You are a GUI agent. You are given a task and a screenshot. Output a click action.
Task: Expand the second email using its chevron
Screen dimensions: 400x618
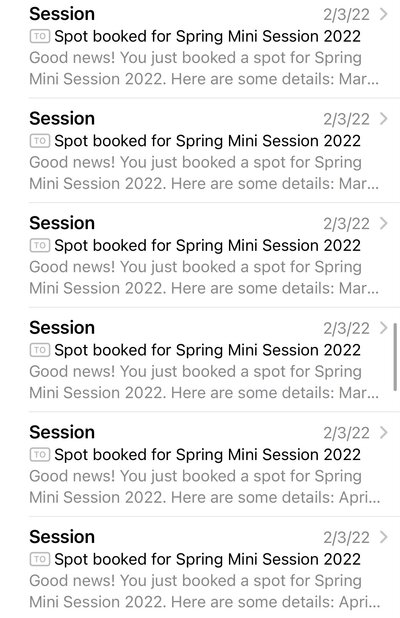[x=383, y=119]
